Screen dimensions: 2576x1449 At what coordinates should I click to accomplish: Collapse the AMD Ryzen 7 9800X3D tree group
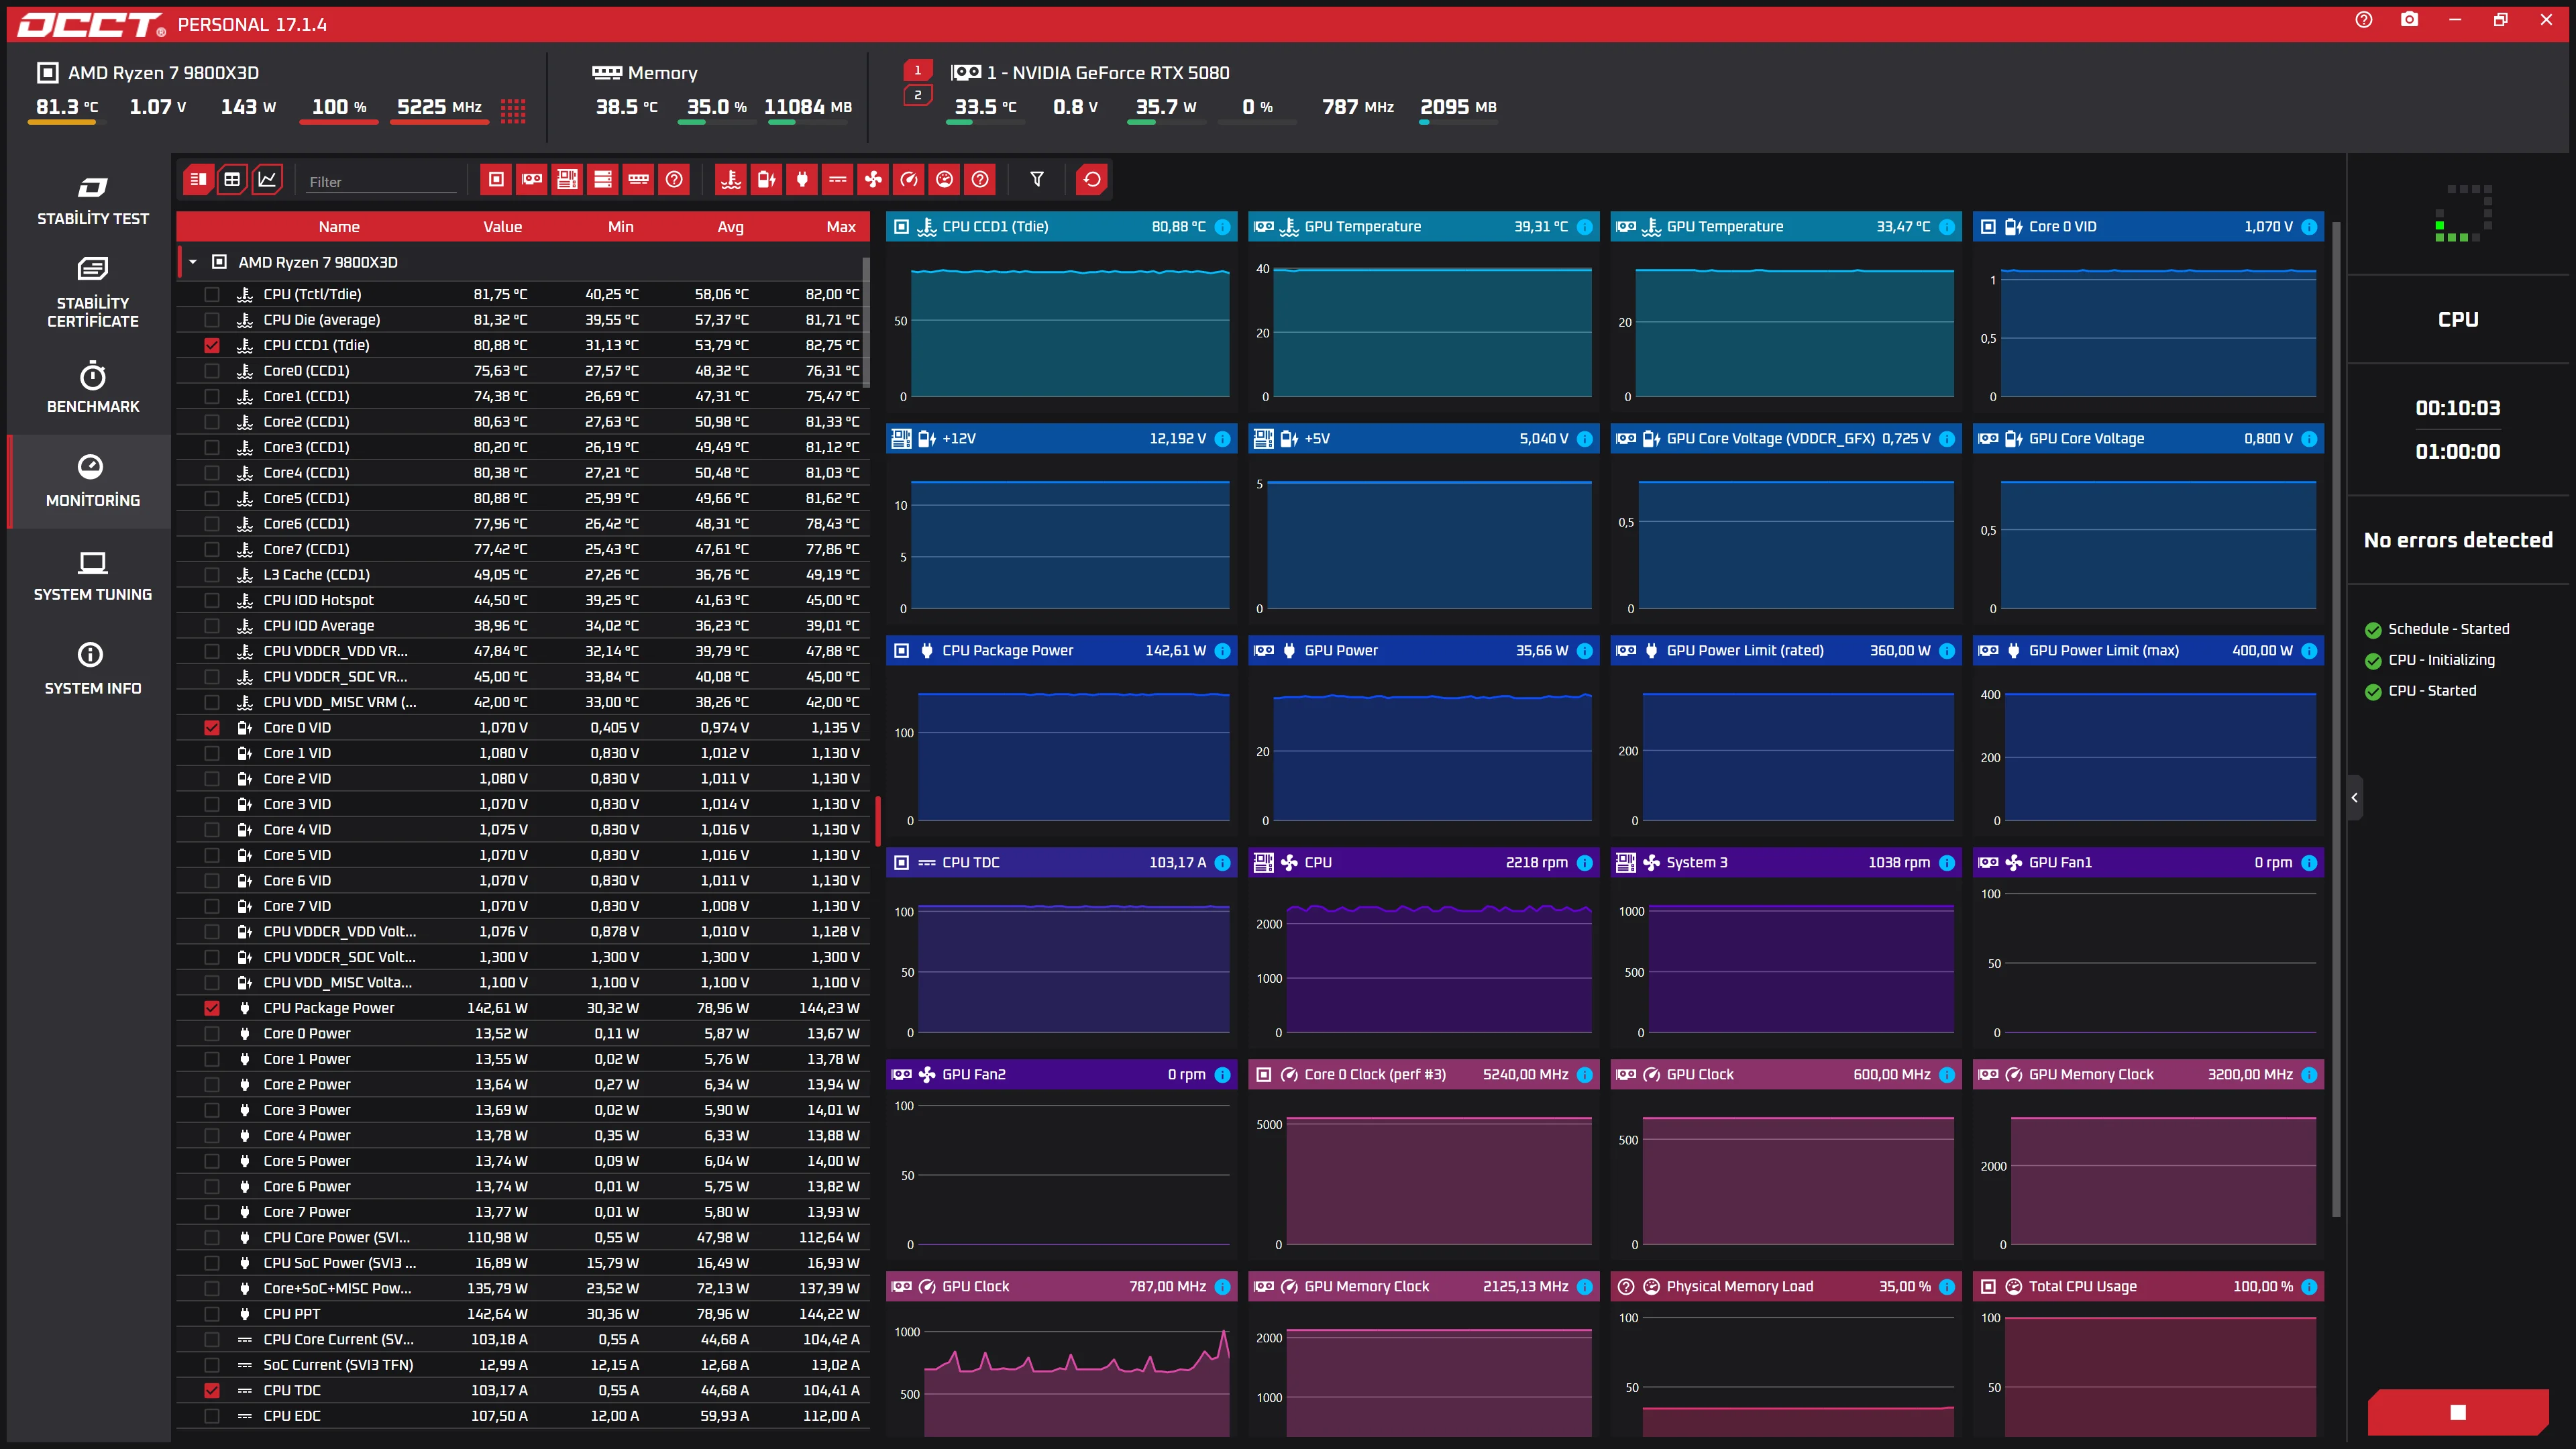coord(193,263)
